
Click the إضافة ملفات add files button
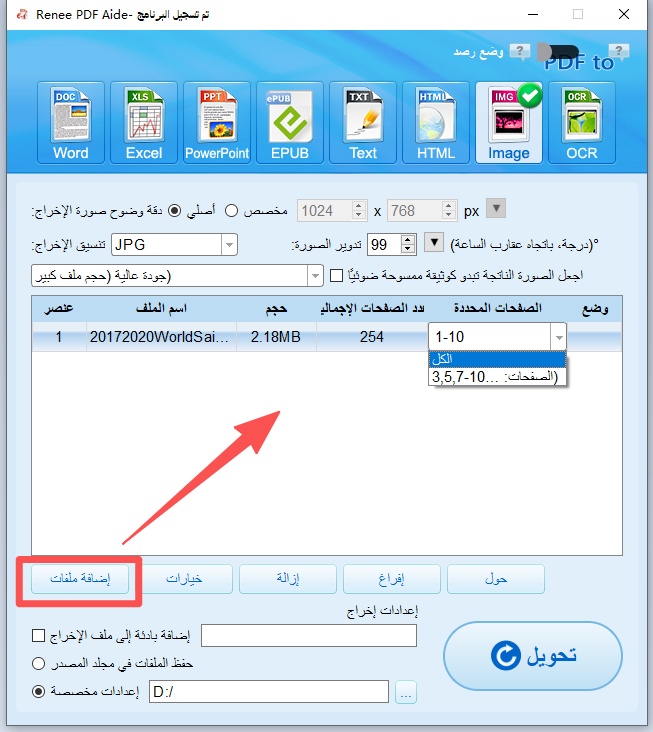coord(80,579)
